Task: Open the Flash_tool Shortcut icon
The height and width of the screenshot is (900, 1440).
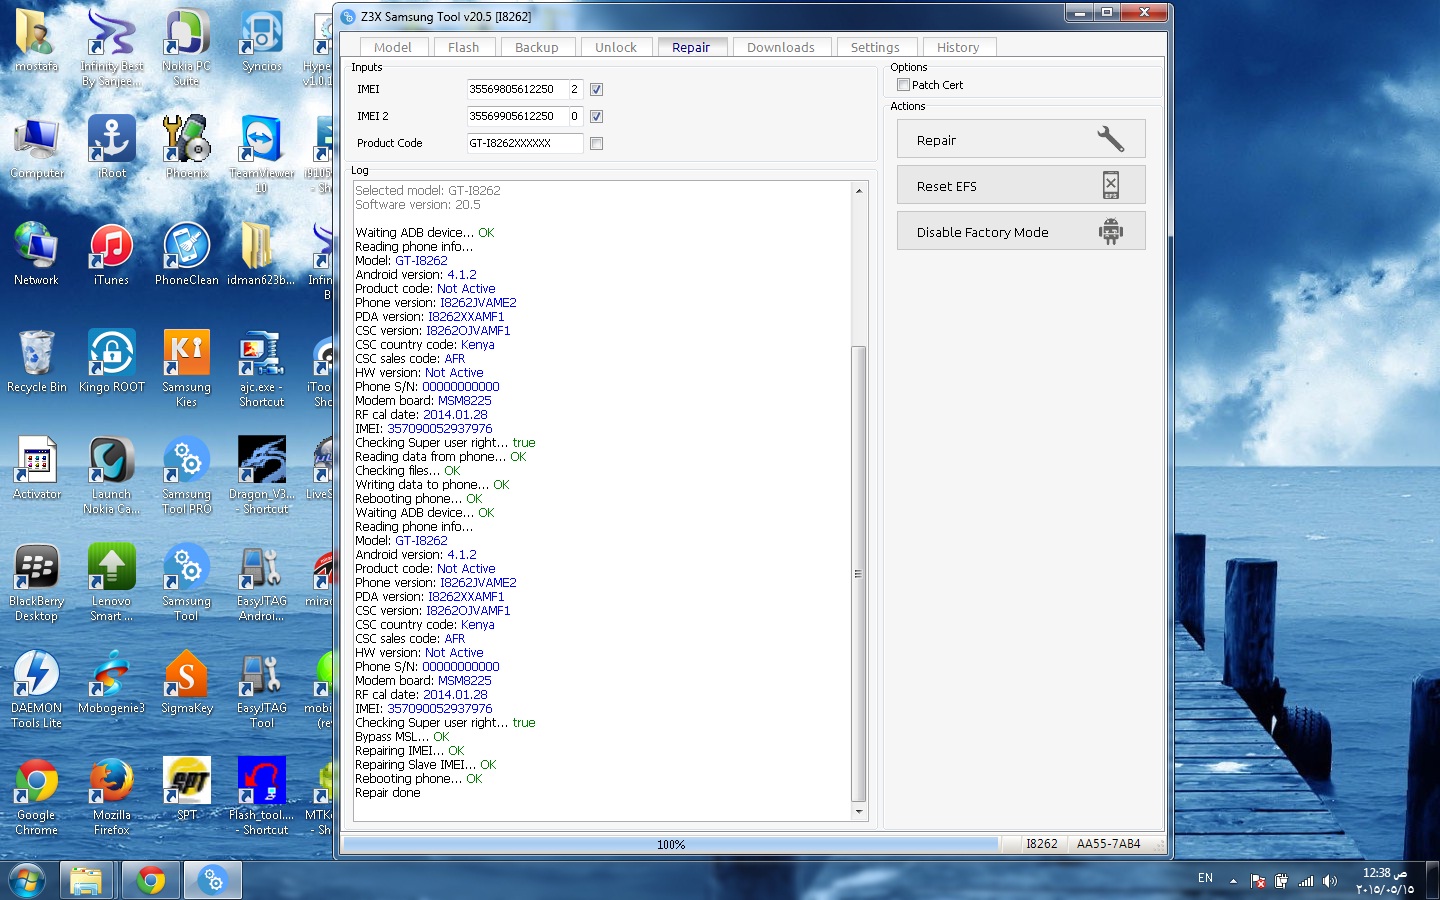Action: click(x=262, y=796)
